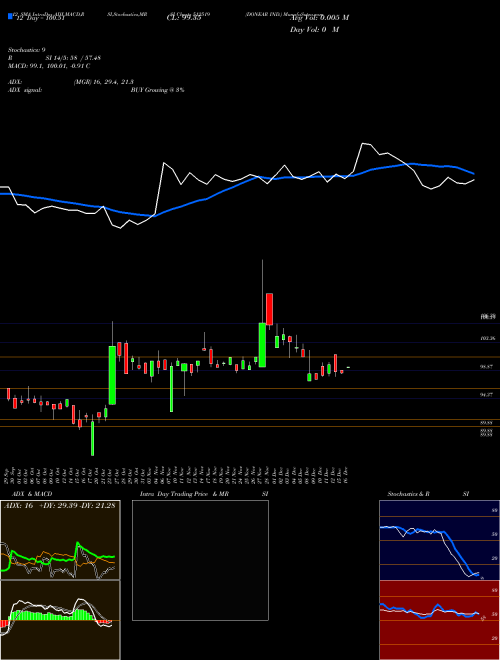Click the long green candle reaching the chart's lowest point

tap(93, 438)
